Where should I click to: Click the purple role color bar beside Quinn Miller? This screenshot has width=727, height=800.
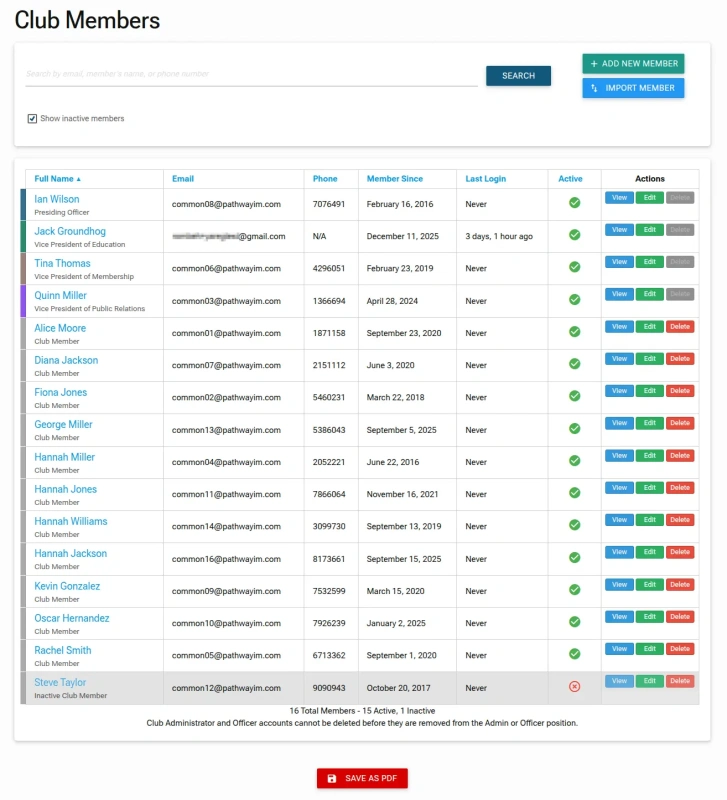coord(23,301)
